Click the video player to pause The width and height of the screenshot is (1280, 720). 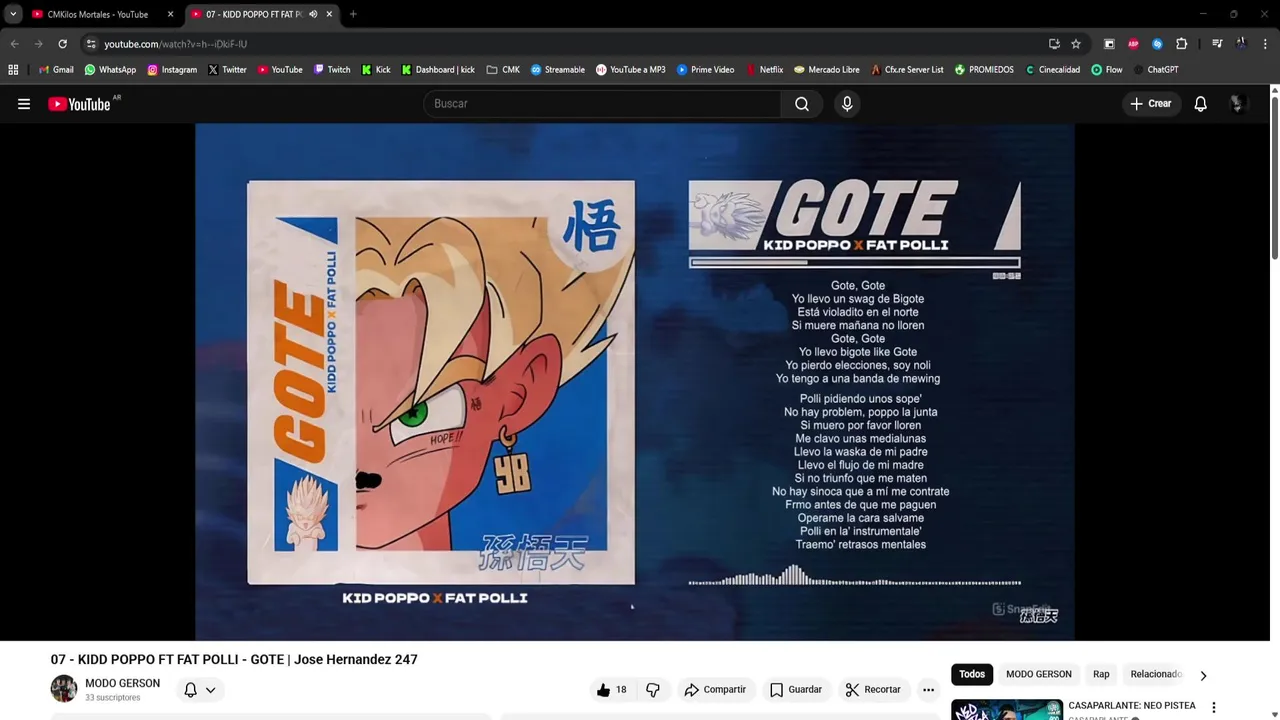pos(634,382)
